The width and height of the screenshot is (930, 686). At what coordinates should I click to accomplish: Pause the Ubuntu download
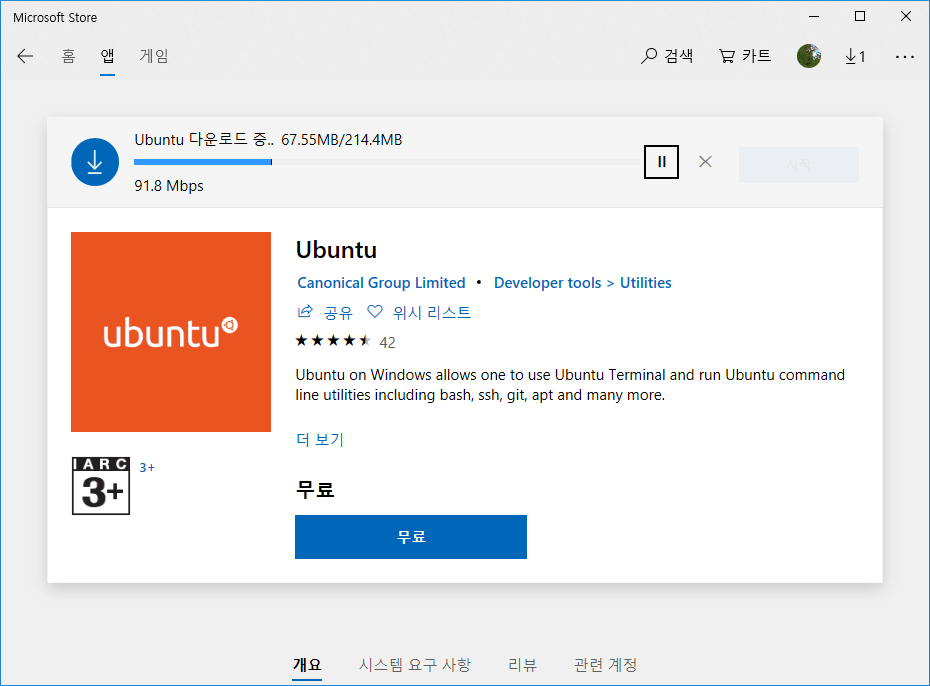click(661, 162)
